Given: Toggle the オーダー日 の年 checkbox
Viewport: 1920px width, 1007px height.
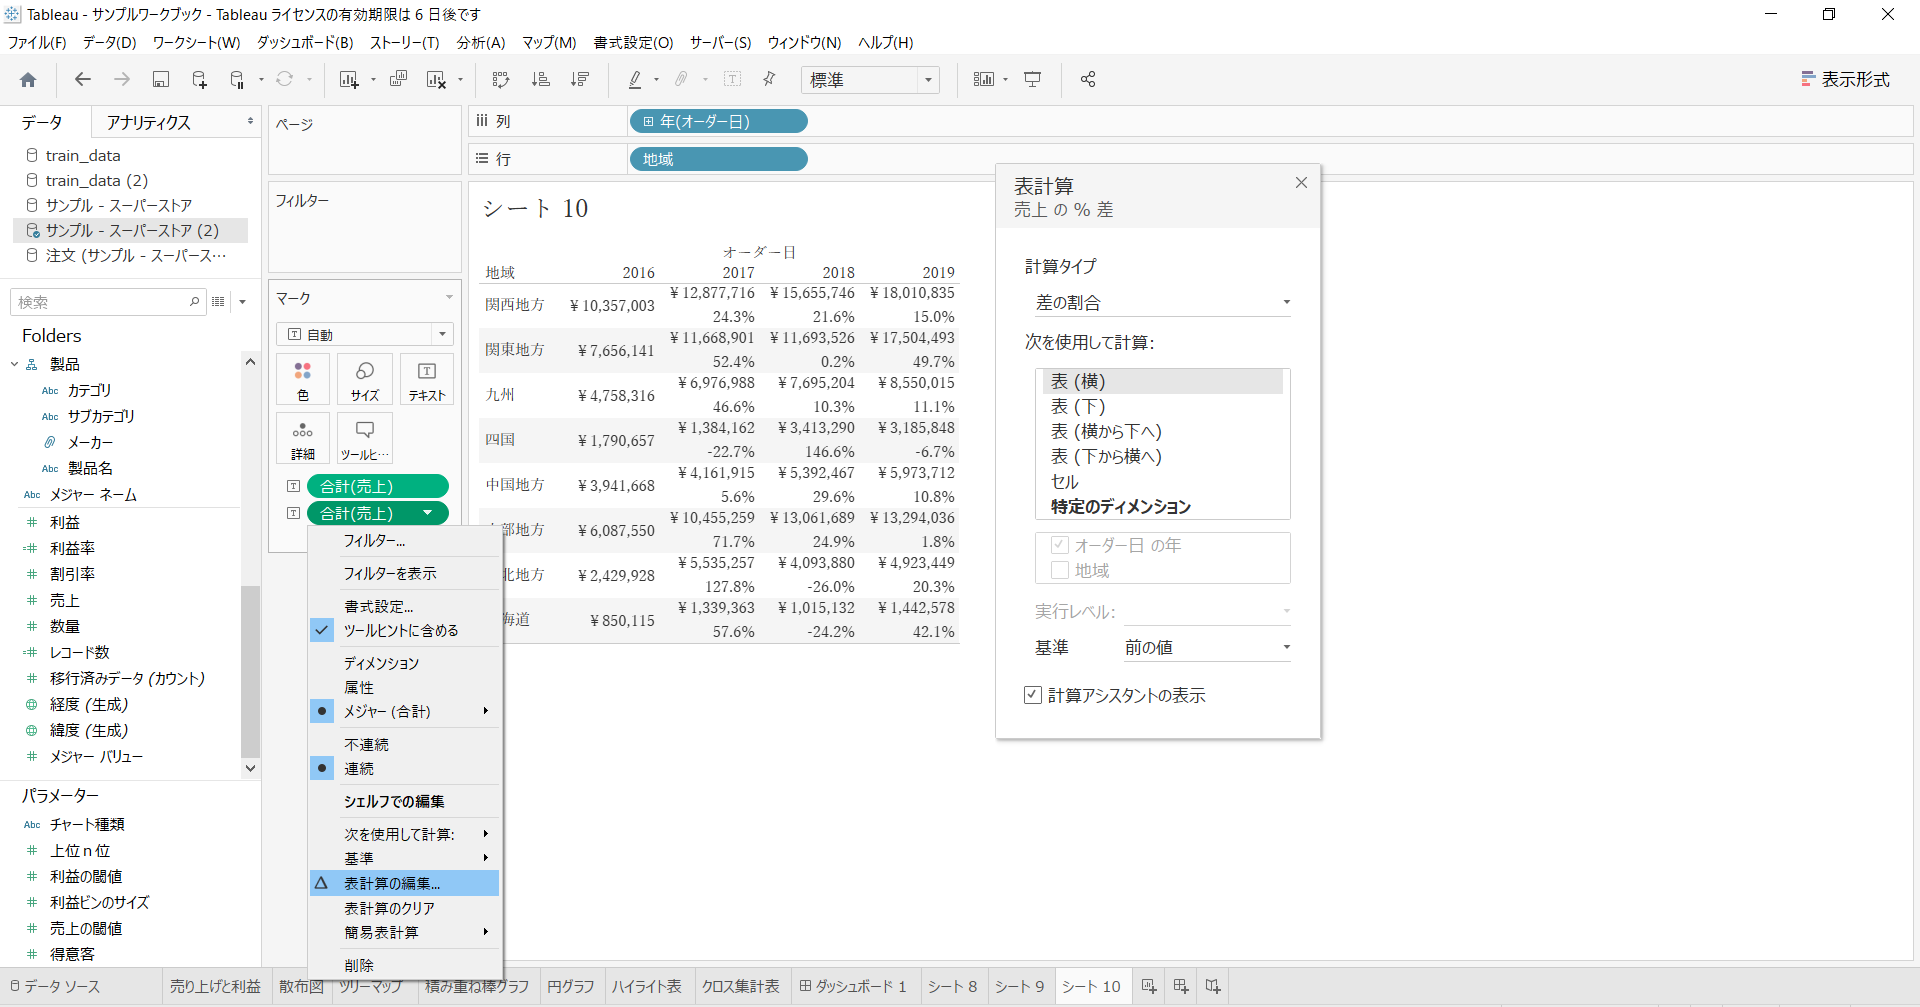Looking at the screenshot, I should coord(1060,546).
